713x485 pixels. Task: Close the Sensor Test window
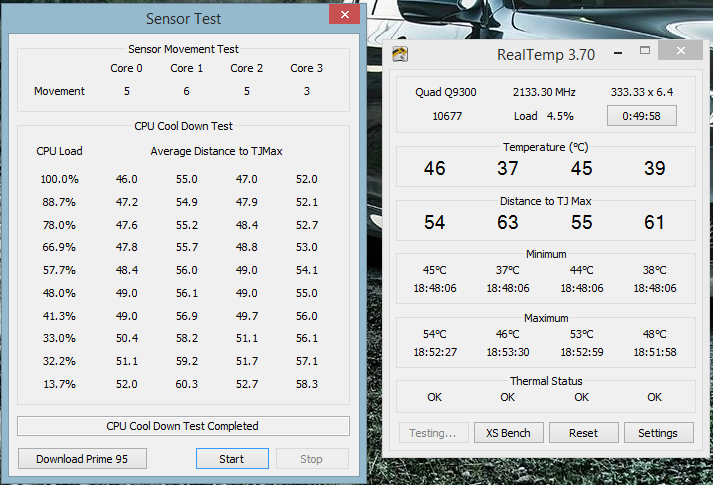click(345, 15)
